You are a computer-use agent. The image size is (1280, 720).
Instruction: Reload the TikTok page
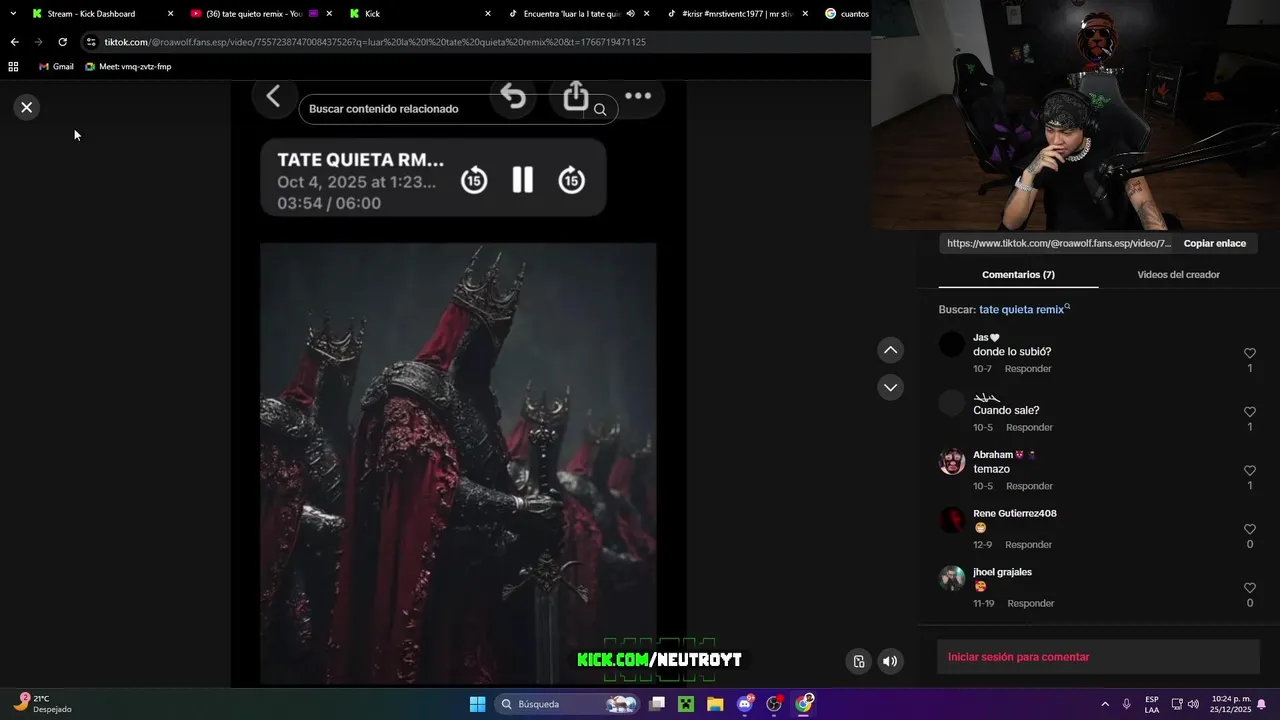(62, 42)
